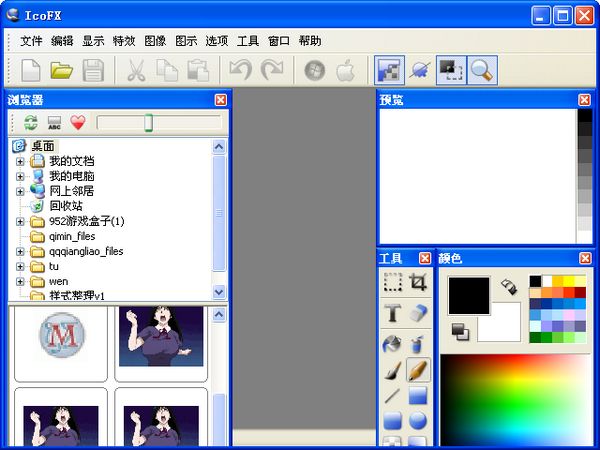Choose the rectangular selection tool
The image size is (600, 450).
click(x=393, y=283)
